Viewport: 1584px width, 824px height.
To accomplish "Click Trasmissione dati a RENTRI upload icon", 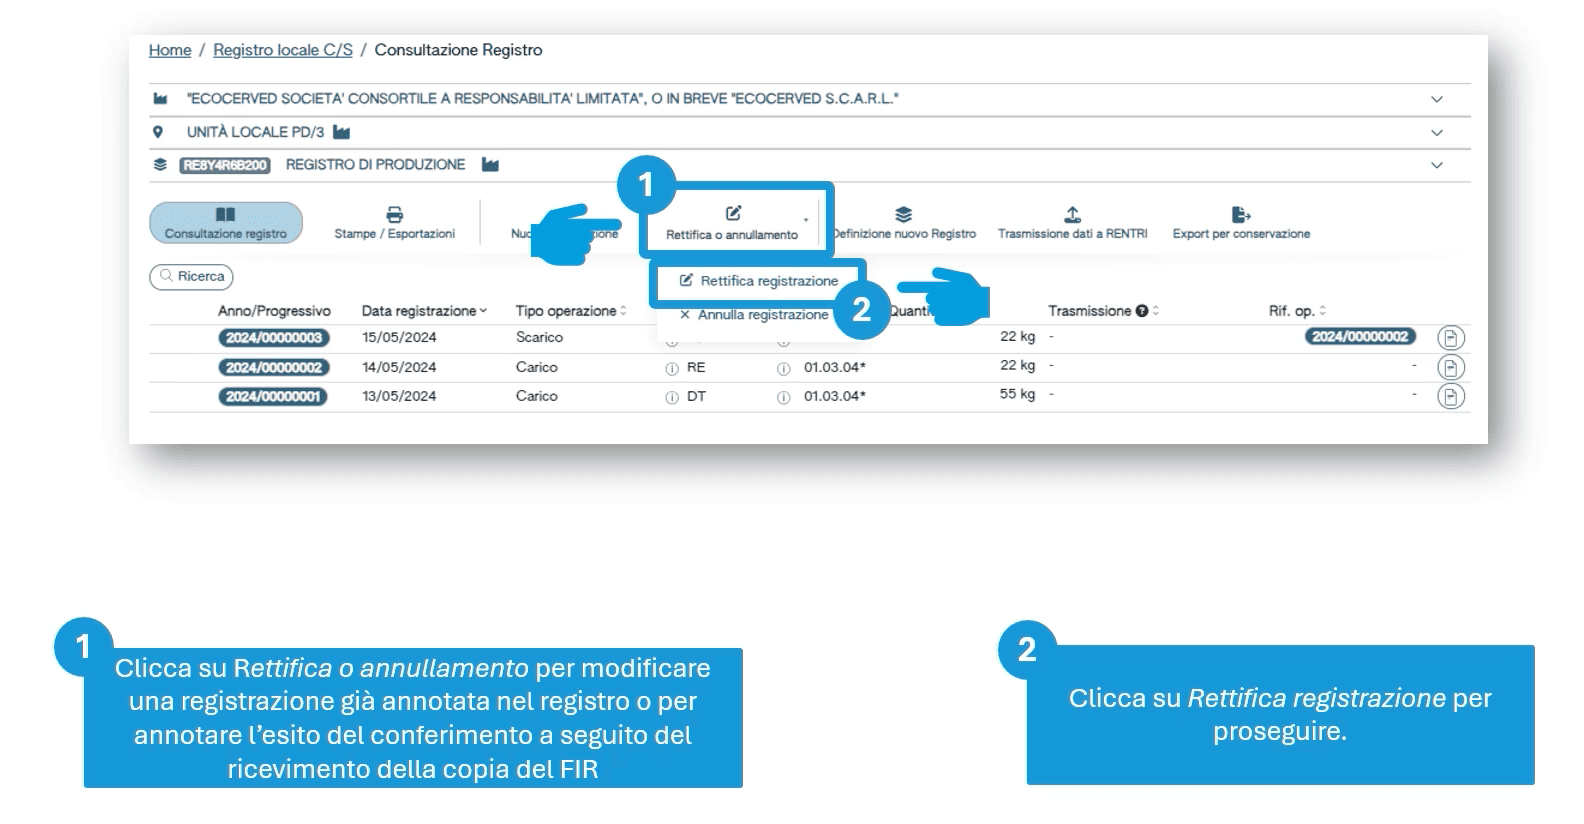I will tap(1072, 214).
